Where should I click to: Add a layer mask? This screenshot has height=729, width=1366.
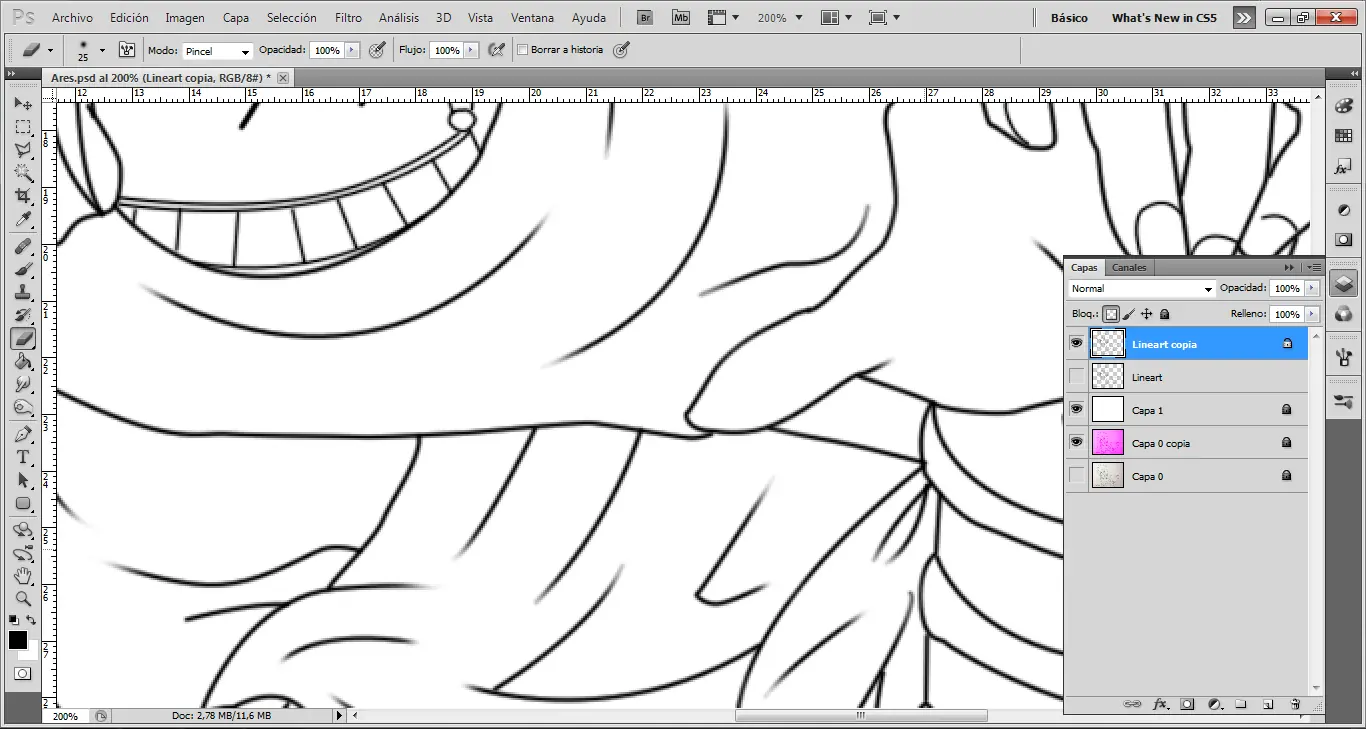[1187, 704]
